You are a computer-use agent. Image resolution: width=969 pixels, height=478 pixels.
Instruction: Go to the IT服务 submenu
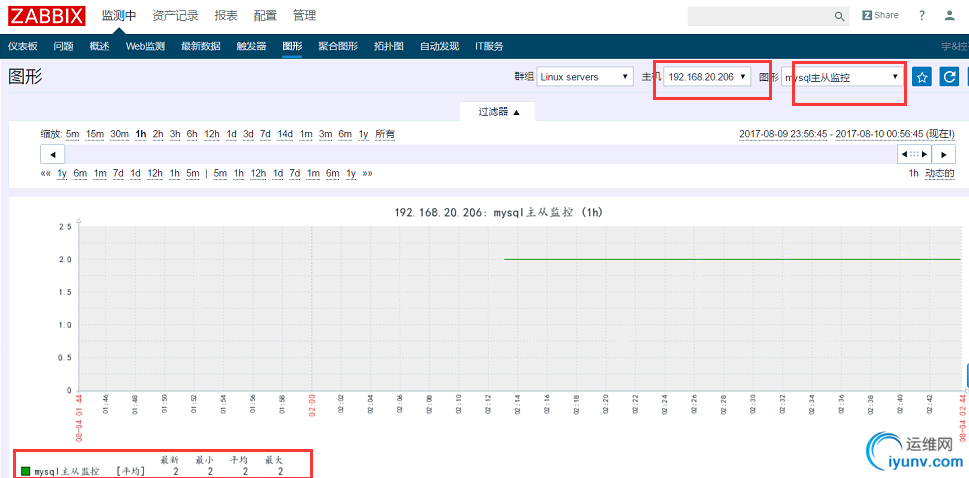pos(489,46)
